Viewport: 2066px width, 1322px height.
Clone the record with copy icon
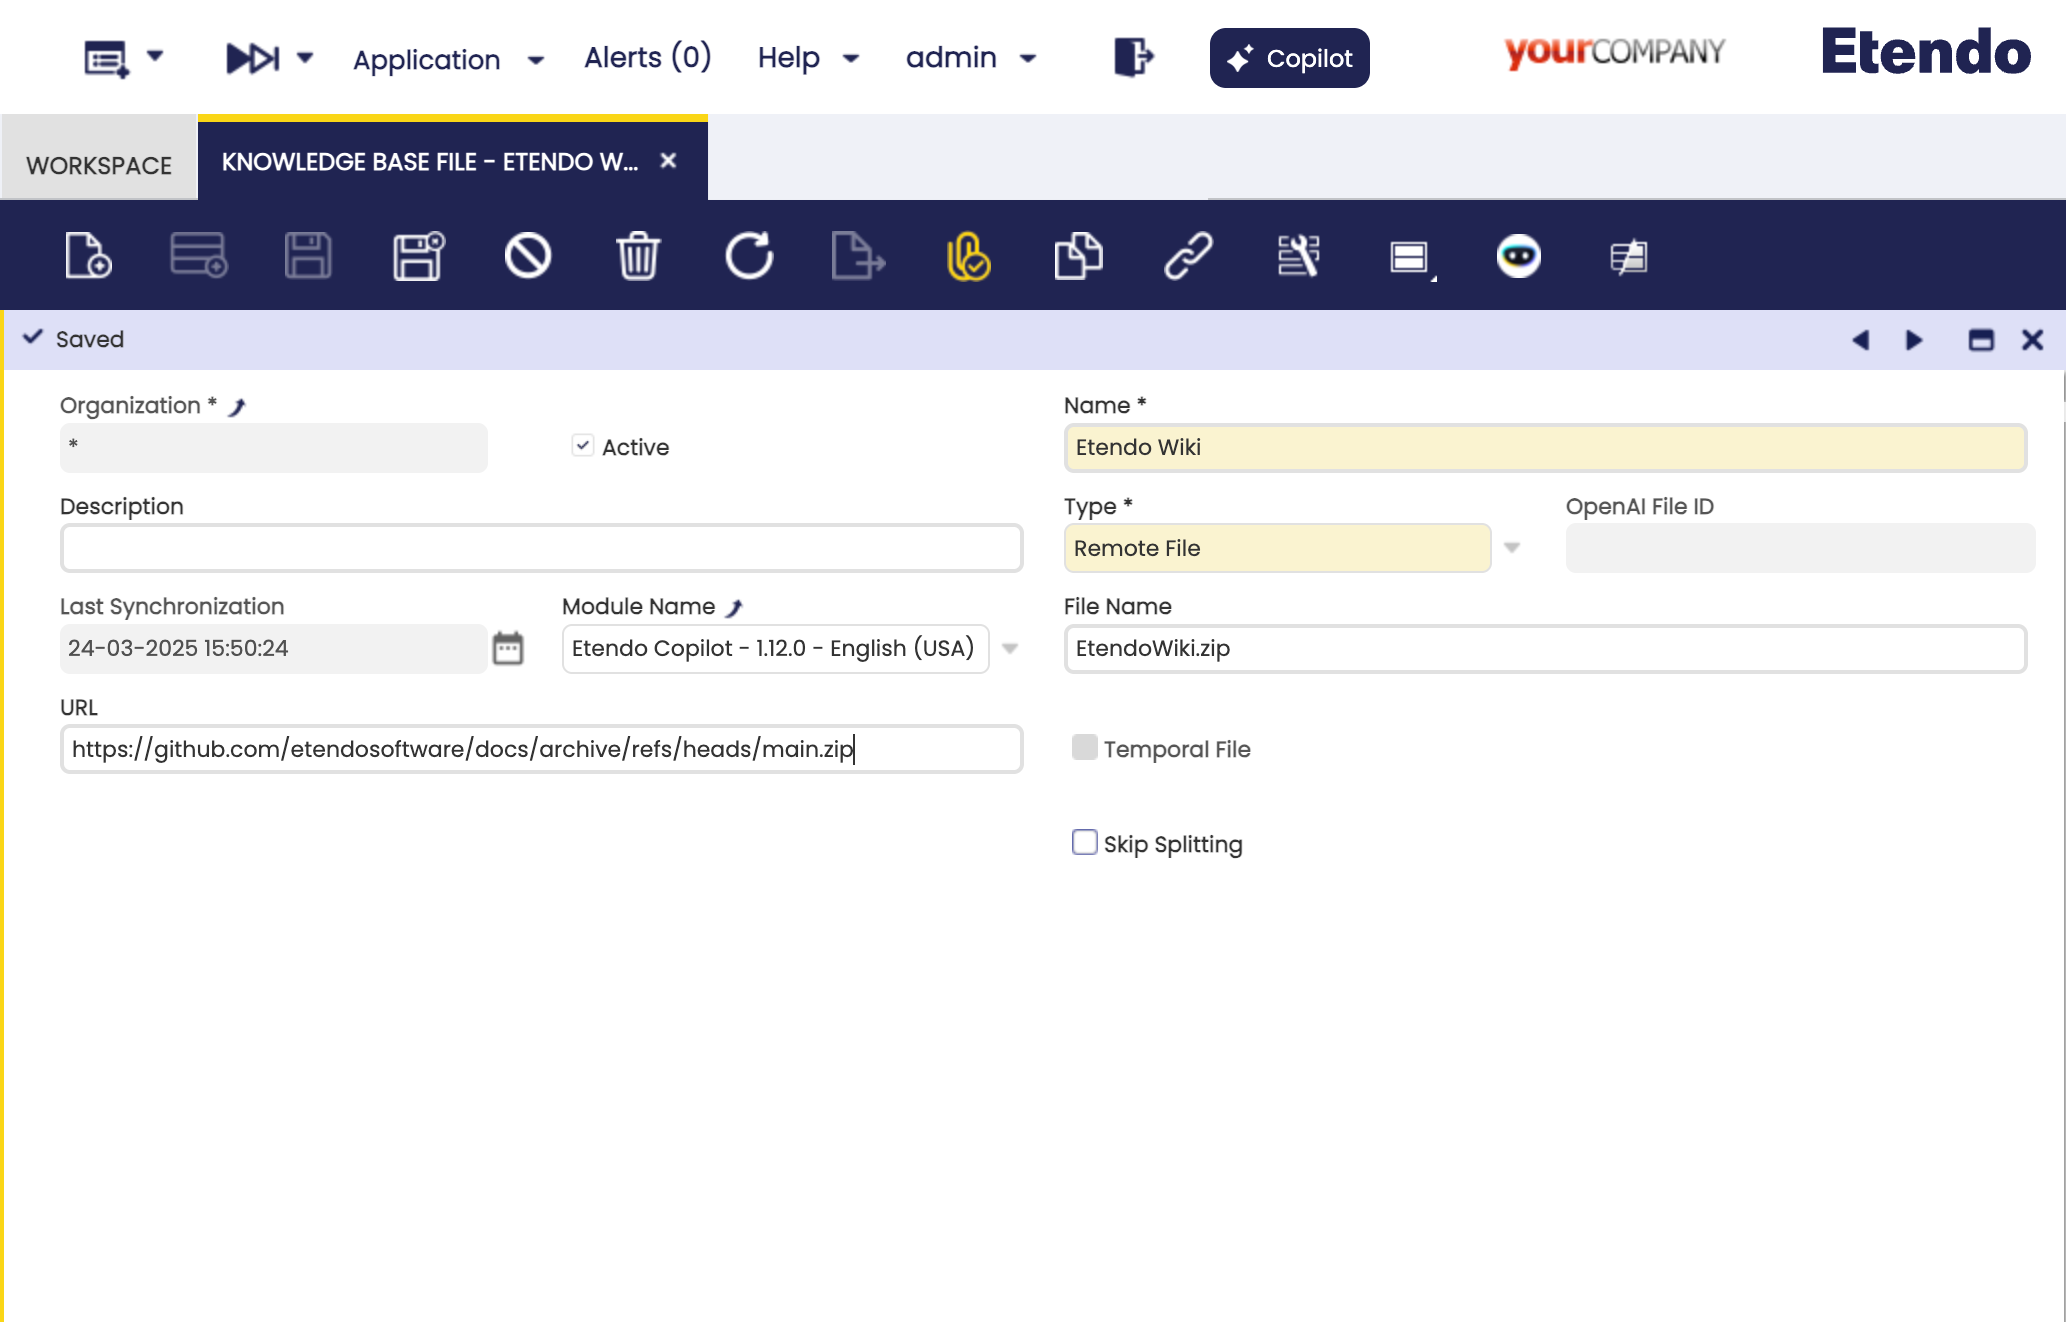click(x=1078, y=256)
